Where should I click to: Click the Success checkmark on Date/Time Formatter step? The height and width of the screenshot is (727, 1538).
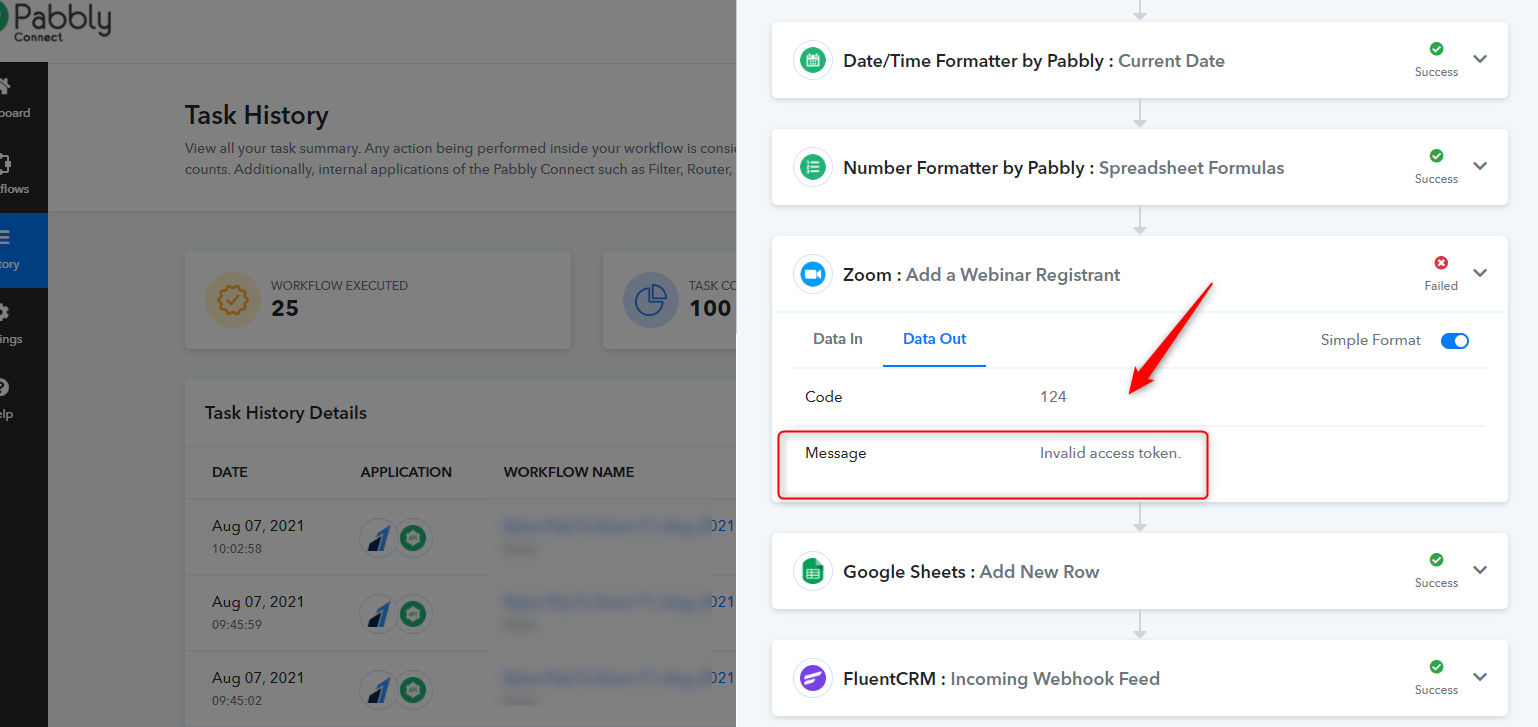[1436, 49]
